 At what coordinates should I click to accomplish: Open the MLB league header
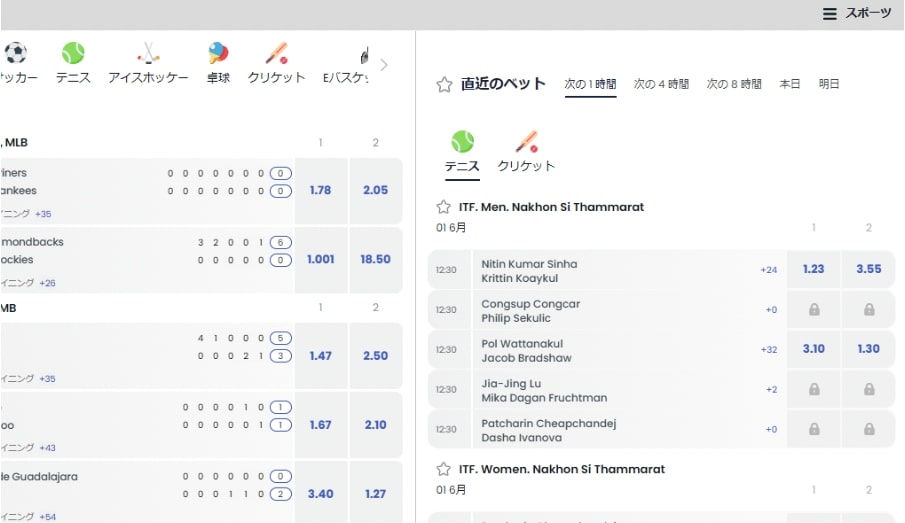16,143
